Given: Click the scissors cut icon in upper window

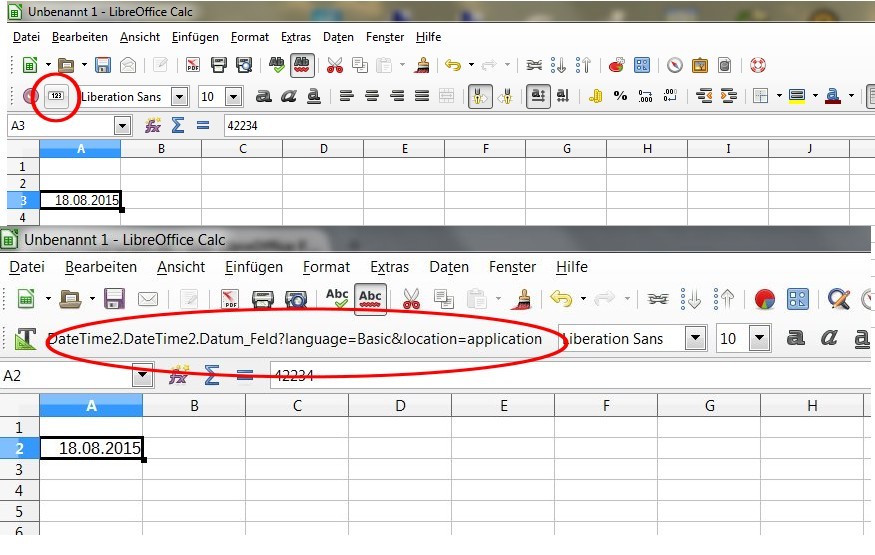Looking at the screenshot, I should click(335, 65).
